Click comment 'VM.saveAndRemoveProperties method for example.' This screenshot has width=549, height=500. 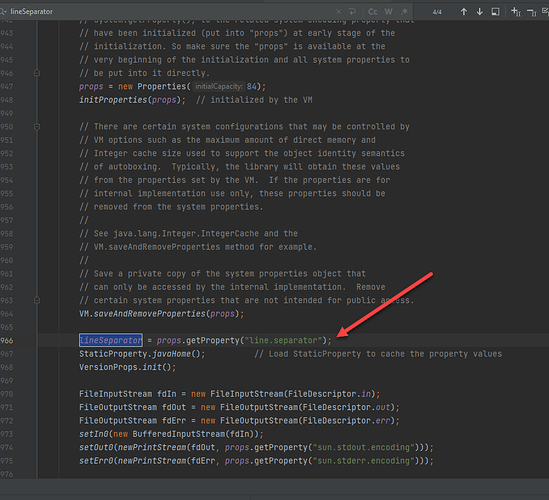pyautogui.click(x=198, y=247)
